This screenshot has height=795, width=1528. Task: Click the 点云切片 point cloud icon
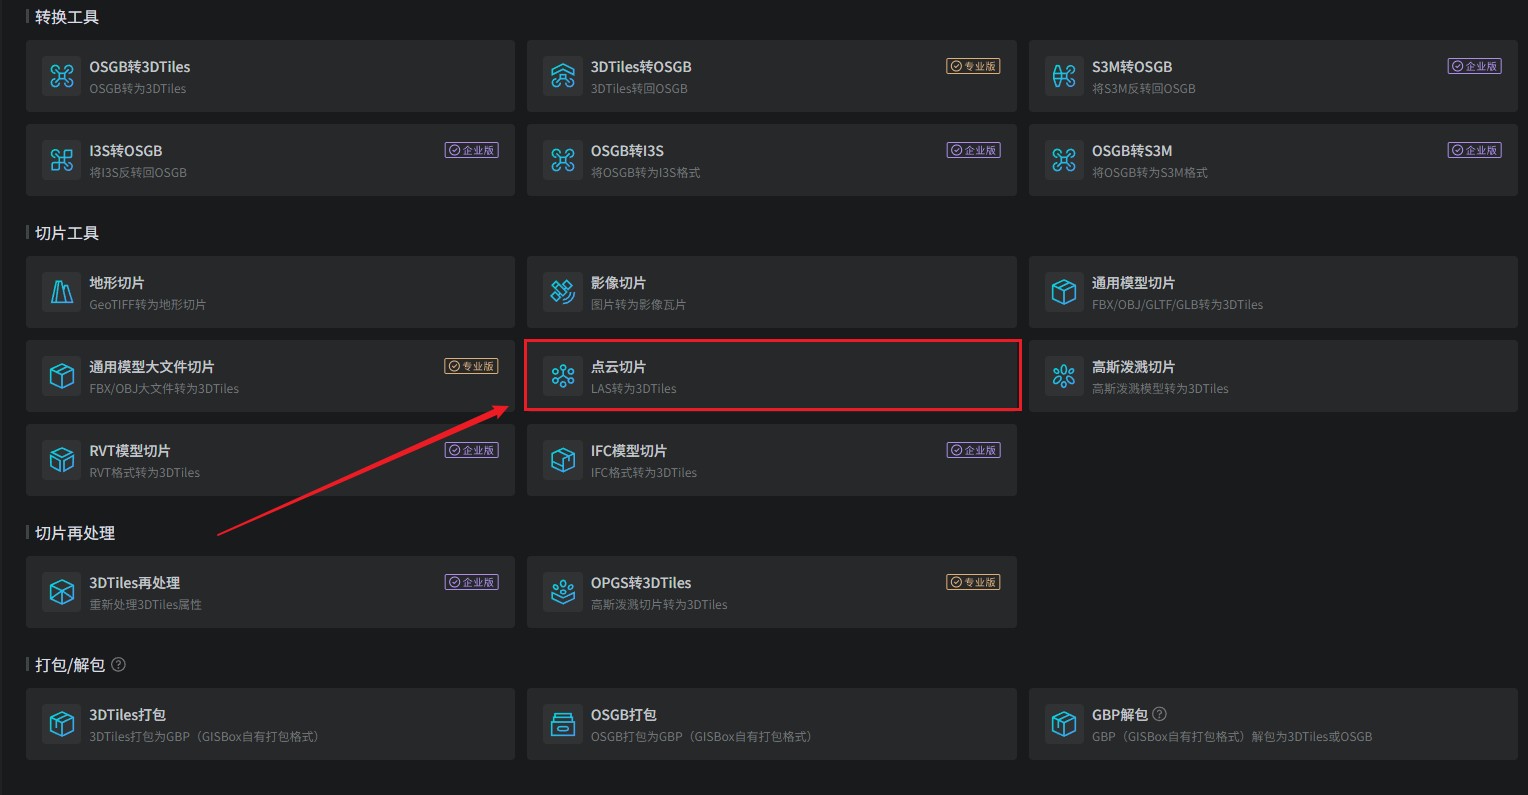pos(563,376)
